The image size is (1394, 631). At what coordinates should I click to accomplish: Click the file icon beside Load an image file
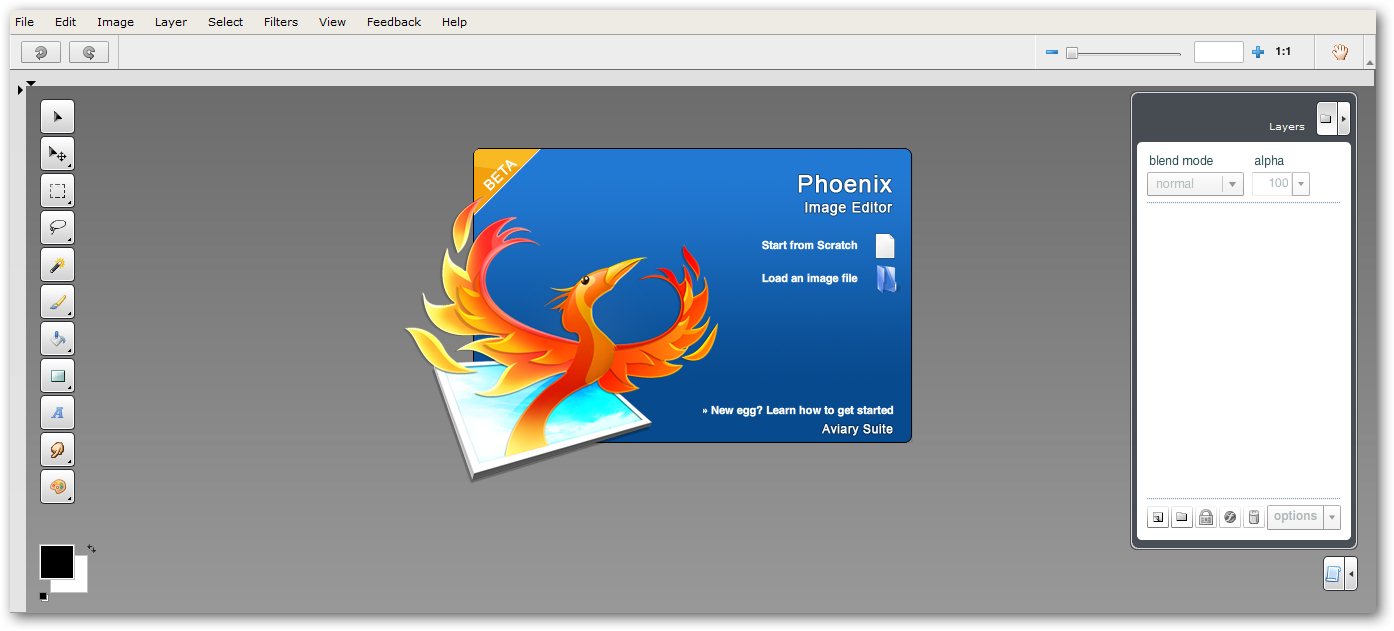886,279
